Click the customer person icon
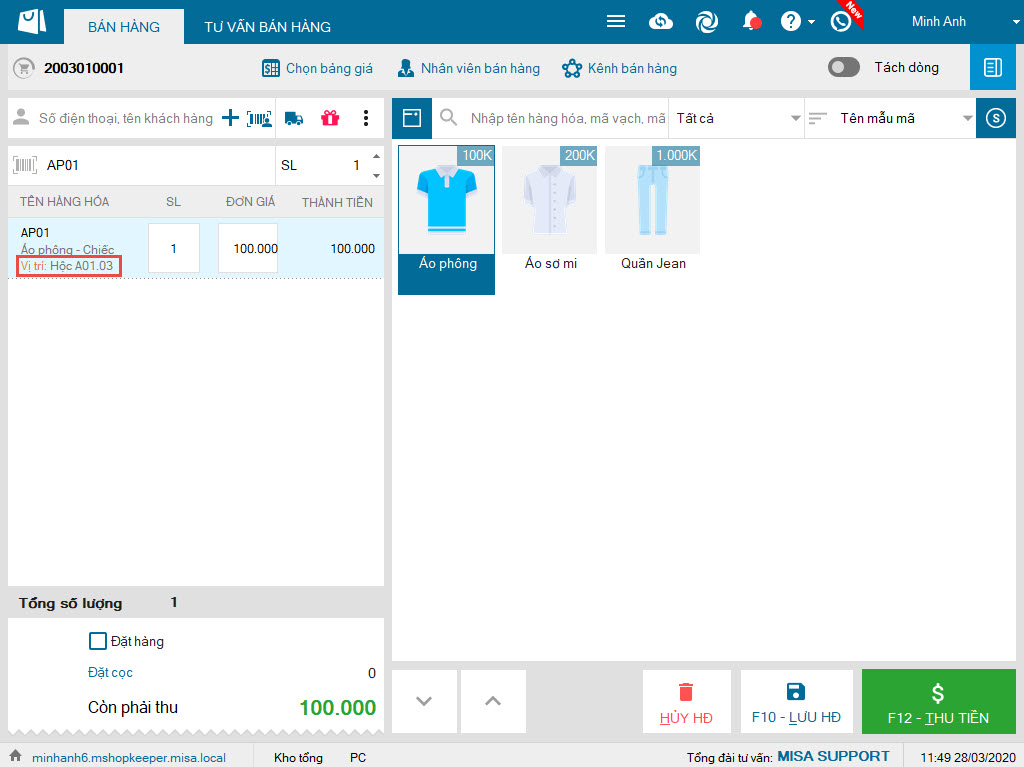Viewport: 1024px width, 767px height. coord(22,118)
